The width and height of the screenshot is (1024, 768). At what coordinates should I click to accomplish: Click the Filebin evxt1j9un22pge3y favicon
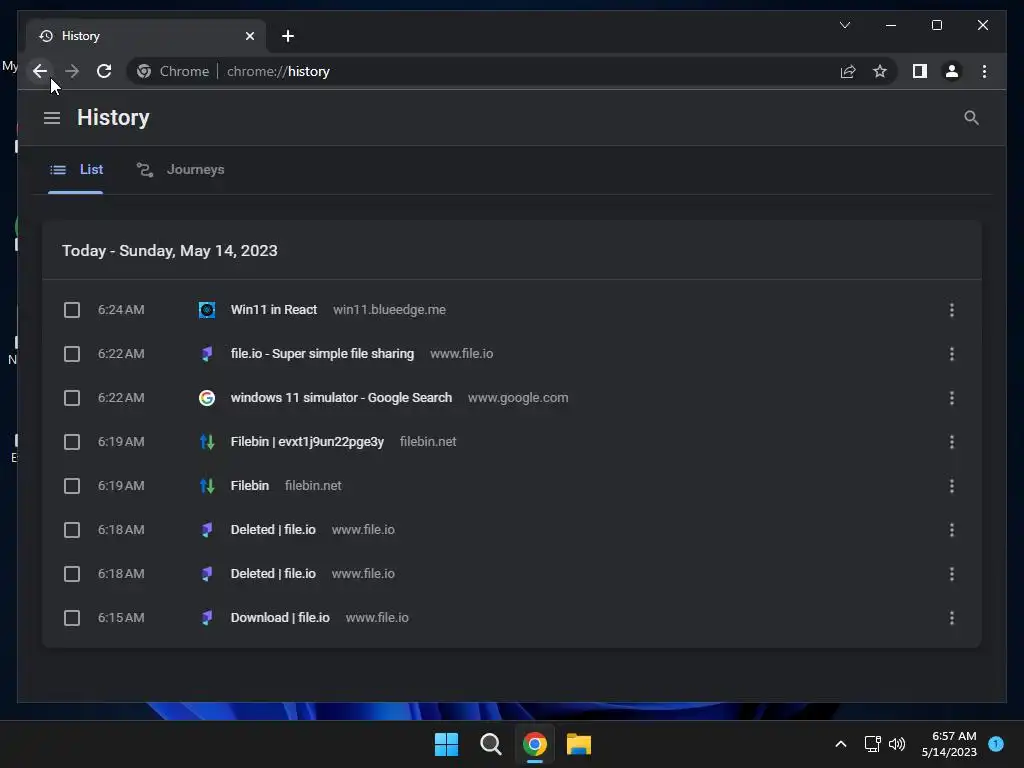point(206,442)
